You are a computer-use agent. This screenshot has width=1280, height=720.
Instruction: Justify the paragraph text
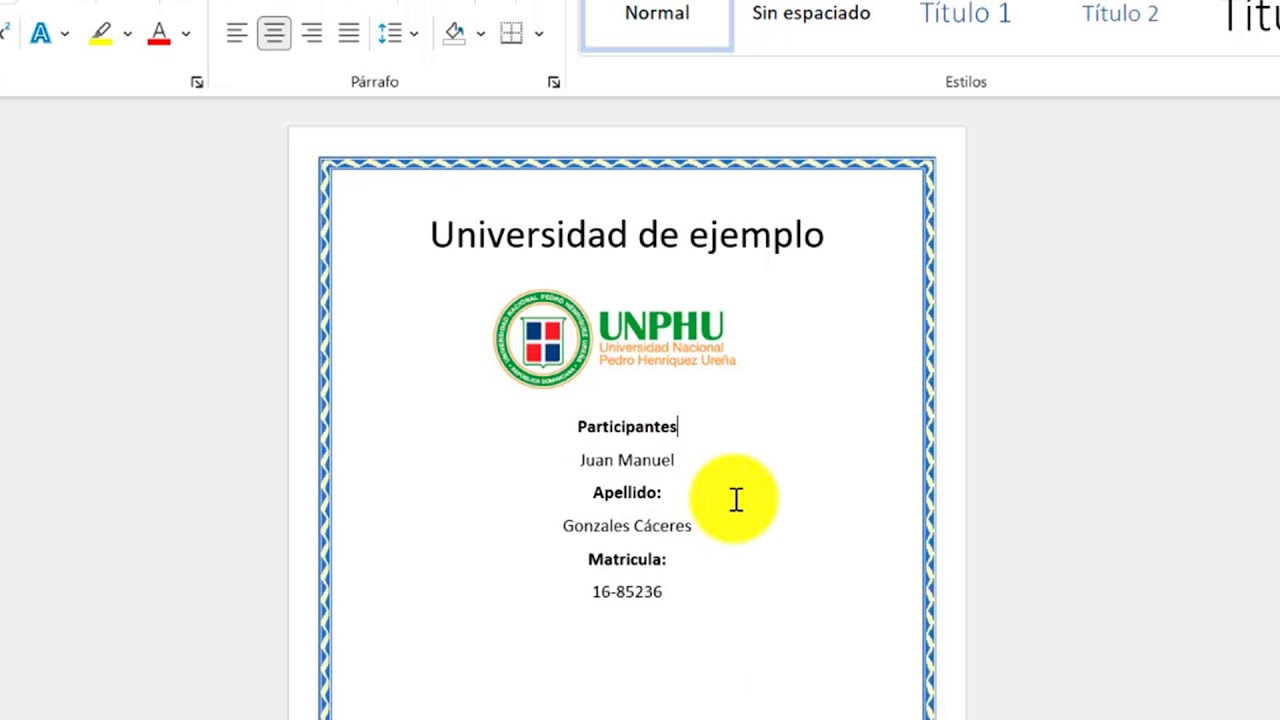click(348, 33)
